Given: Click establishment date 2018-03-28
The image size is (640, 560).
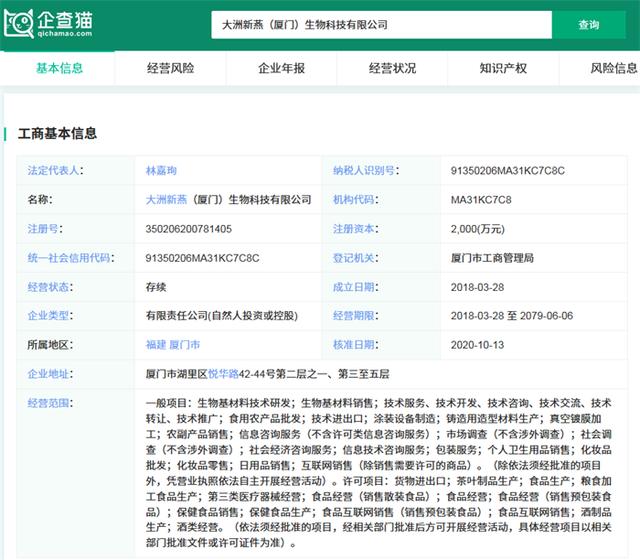Looking at the screenshot, I should click(477, 287).
